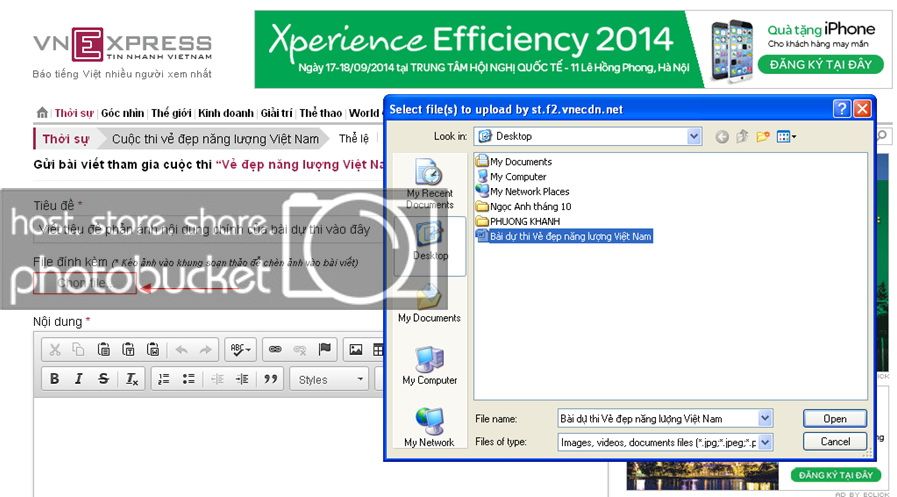The width and height of the screenshot is (897, 497).
Task: Click the Back arrow in file dialog
Action: click(722, 137)
